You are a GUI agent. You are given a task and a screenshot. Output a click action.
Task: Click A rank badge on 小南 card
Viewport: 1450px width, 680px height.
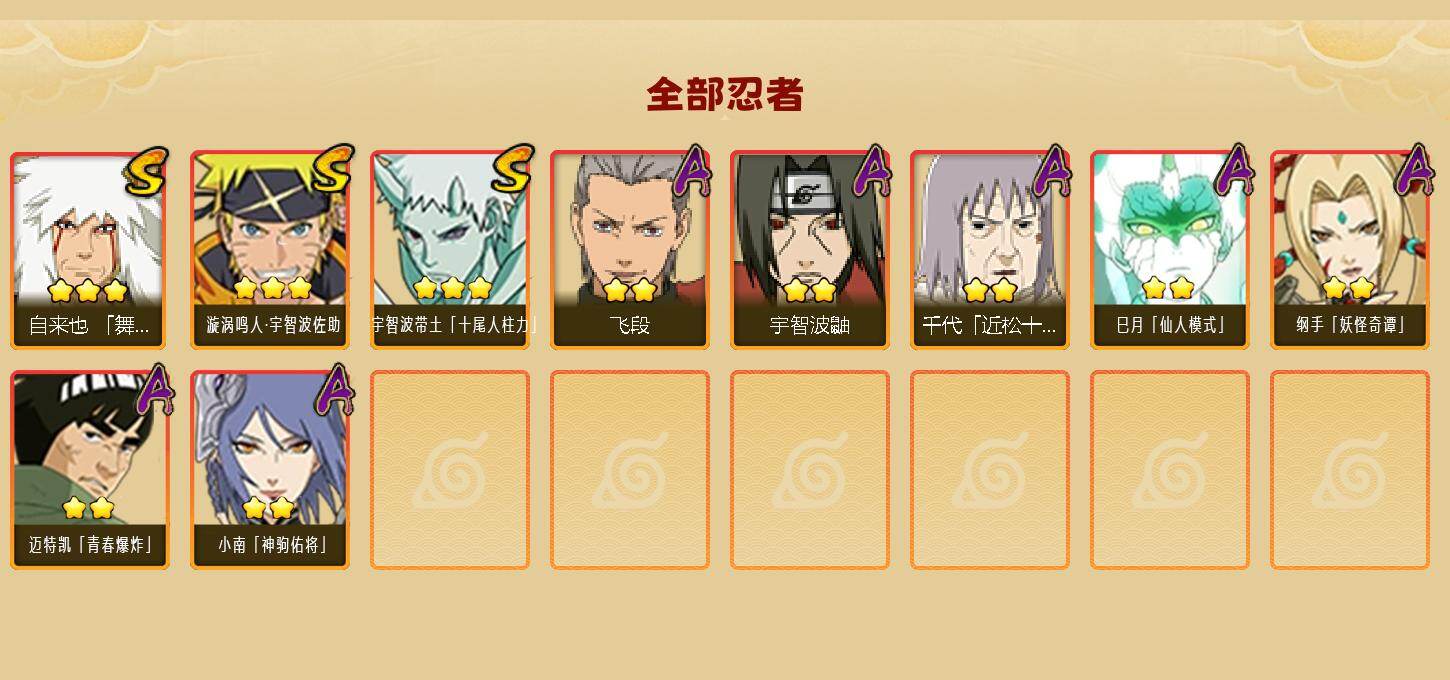click(x=334, y=390)
